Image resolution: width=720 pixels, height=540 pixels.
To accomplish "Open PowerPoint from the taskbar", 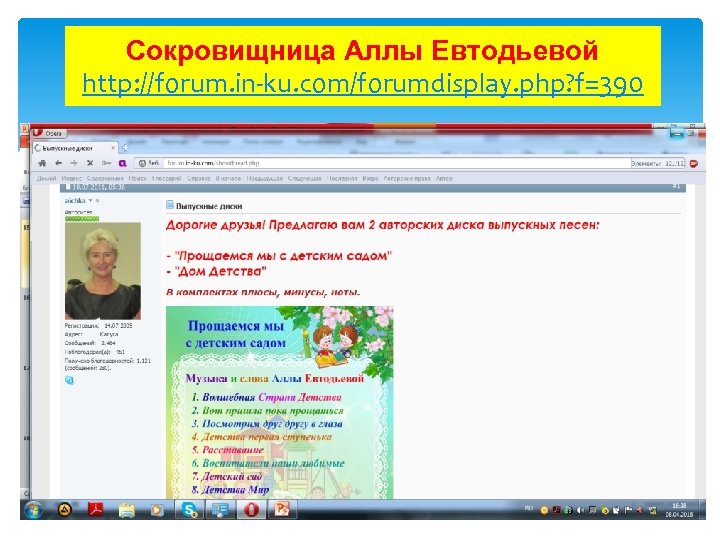I will (282, 509).
